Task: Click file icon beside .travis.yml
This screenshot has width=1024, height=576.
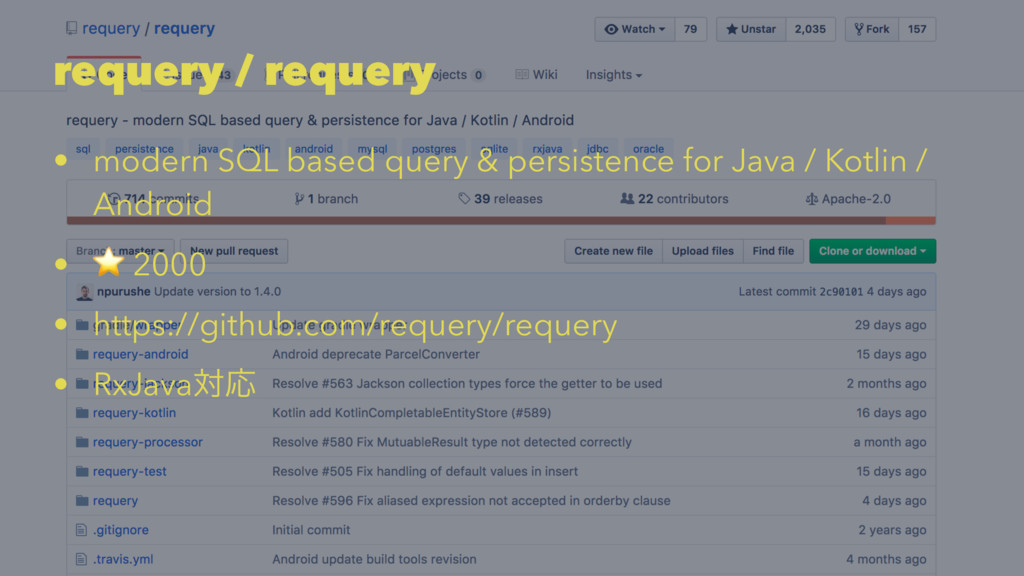Action: click(x=81, y=560)
